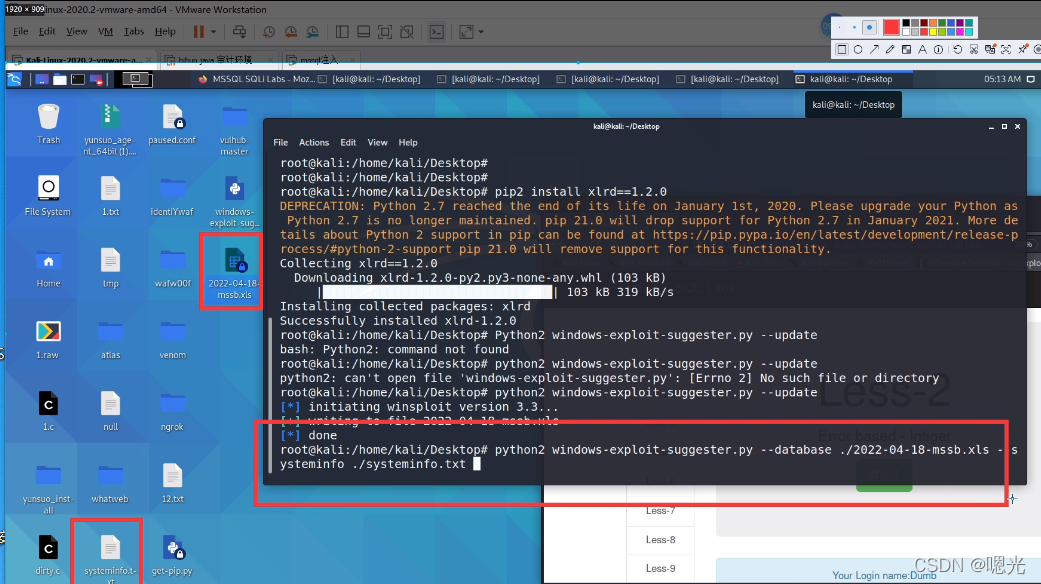This screenshot has height=584, width=1041.
Task: Toggle the VMware thumbnail bar
Action: (363, 31)
